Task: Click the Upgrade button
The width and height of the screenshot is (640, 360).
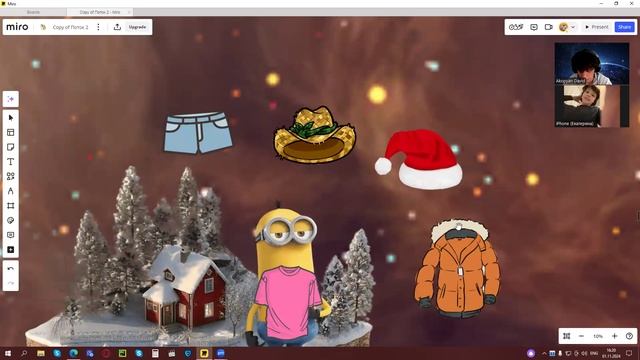Action: pos(137,27)
